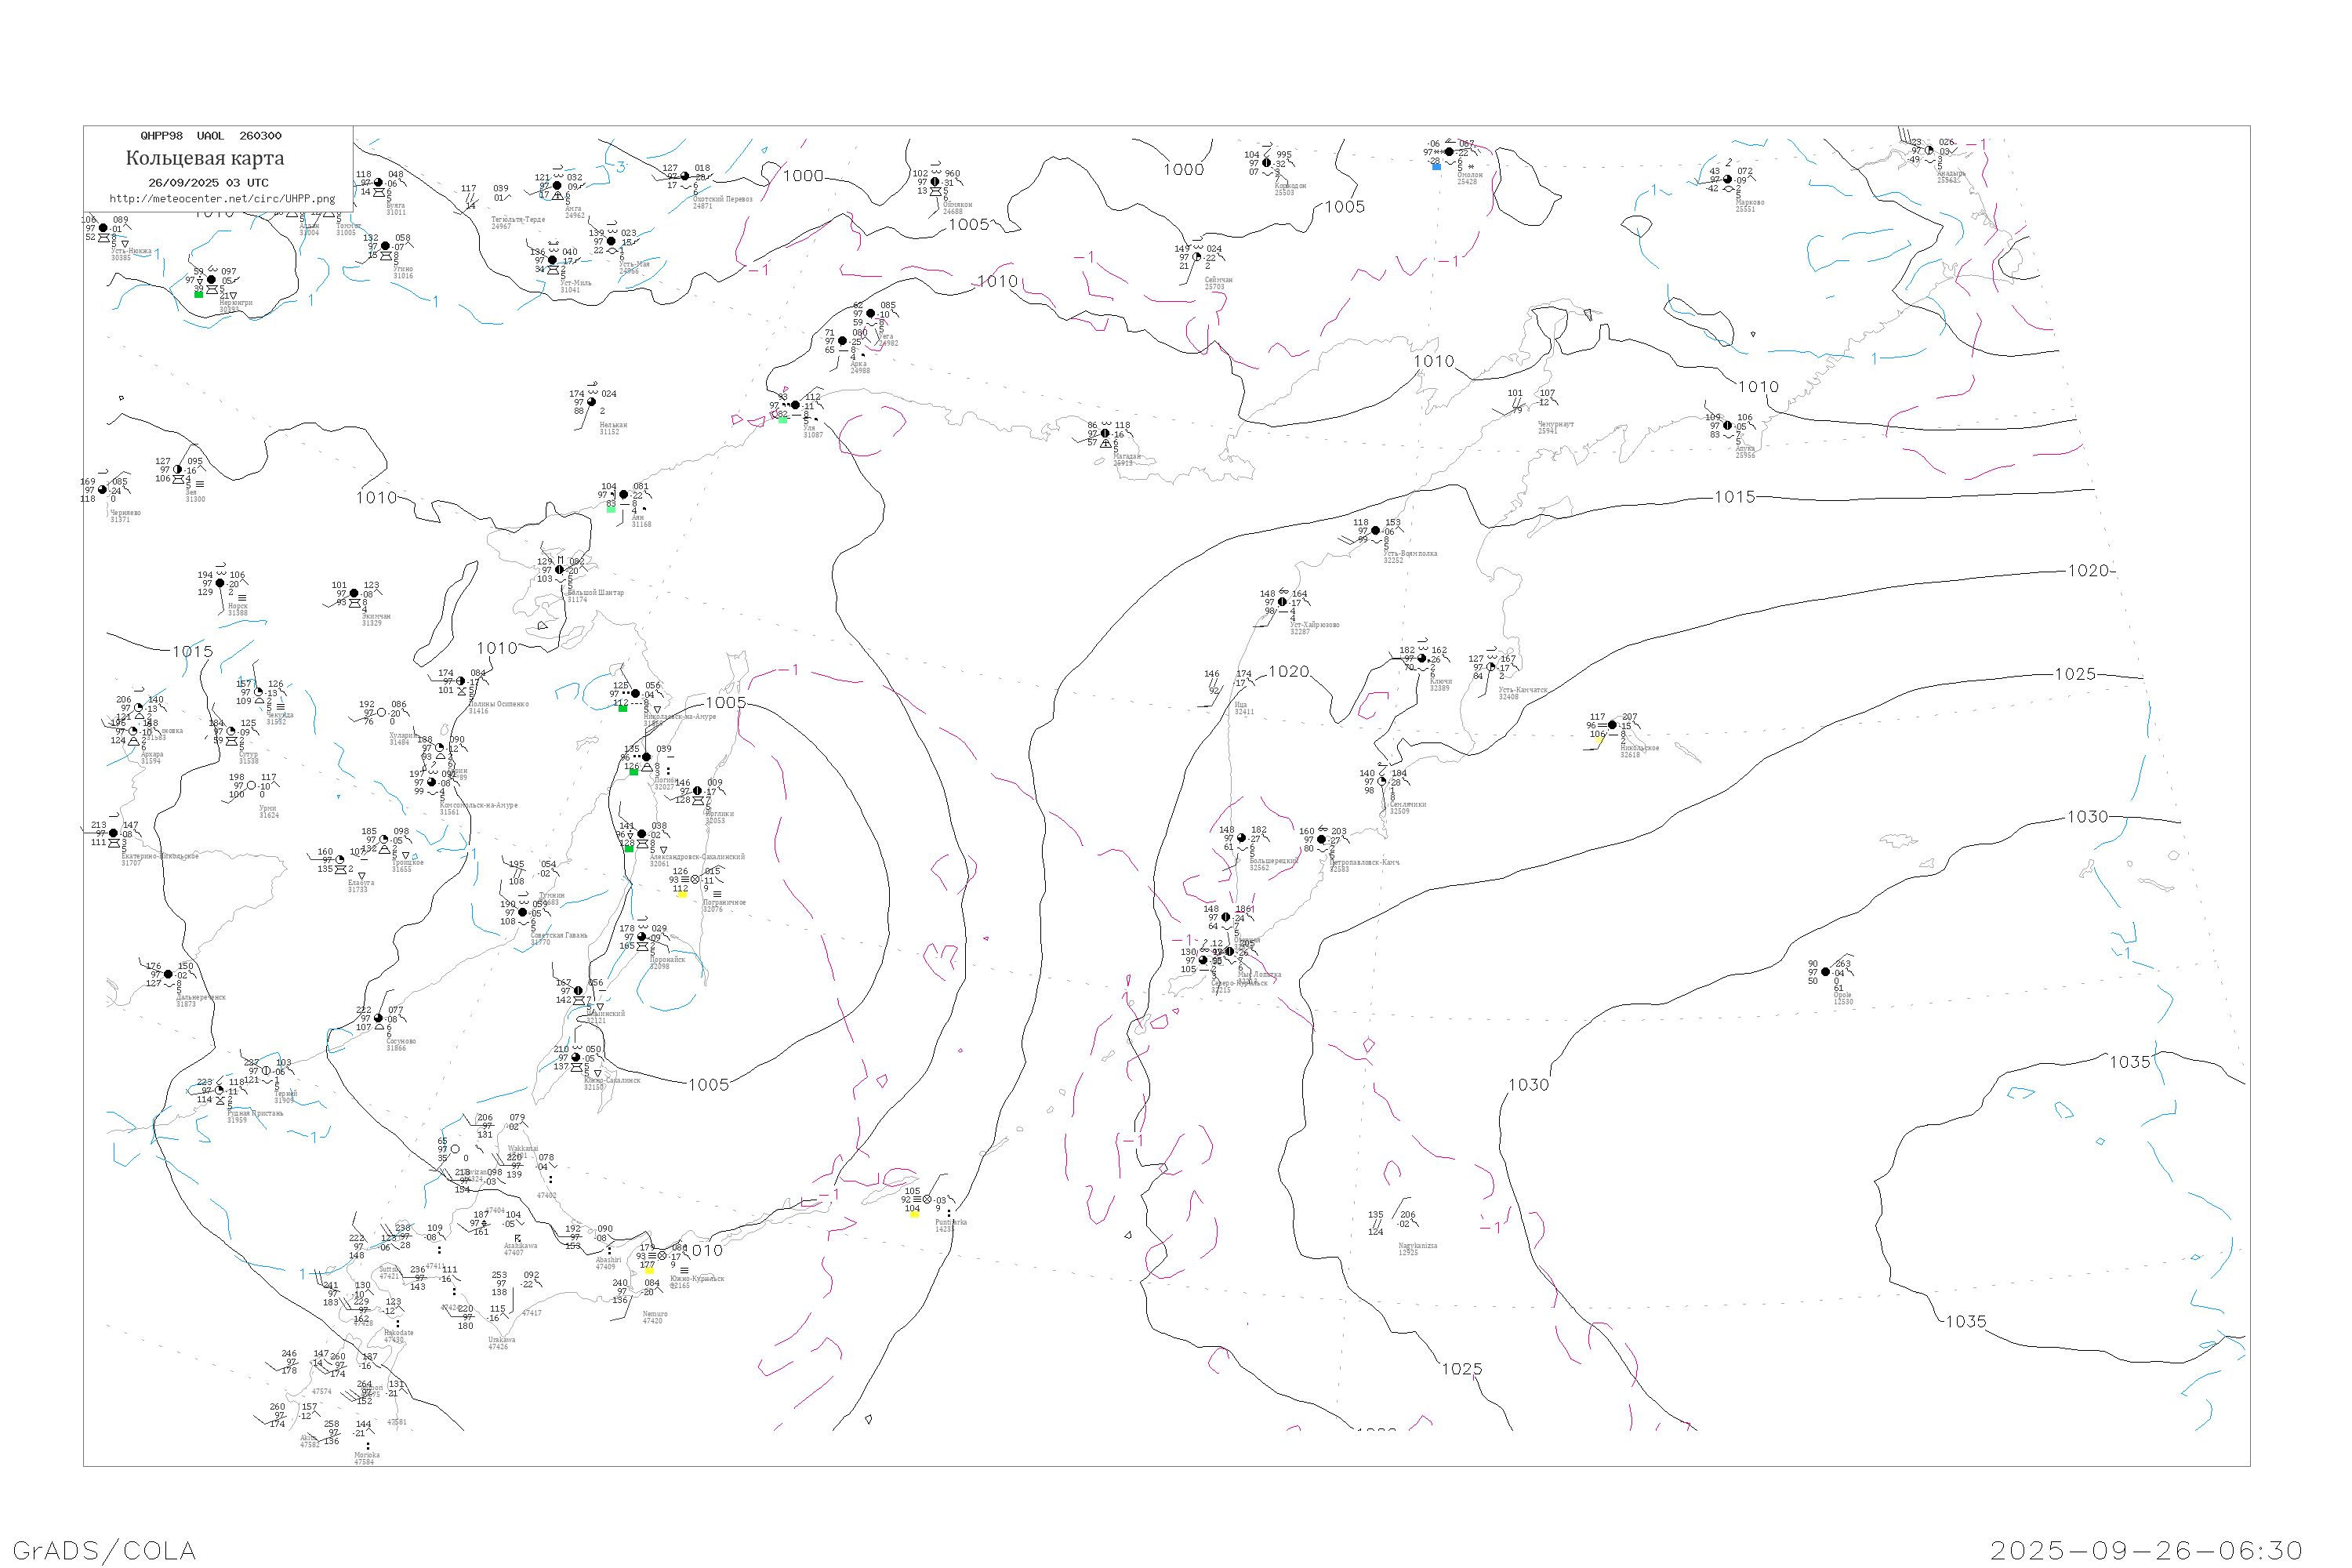Click yellow square below Пограничное station value 112
Viewport: 2352px width, 1568px height.
point(681,895)
